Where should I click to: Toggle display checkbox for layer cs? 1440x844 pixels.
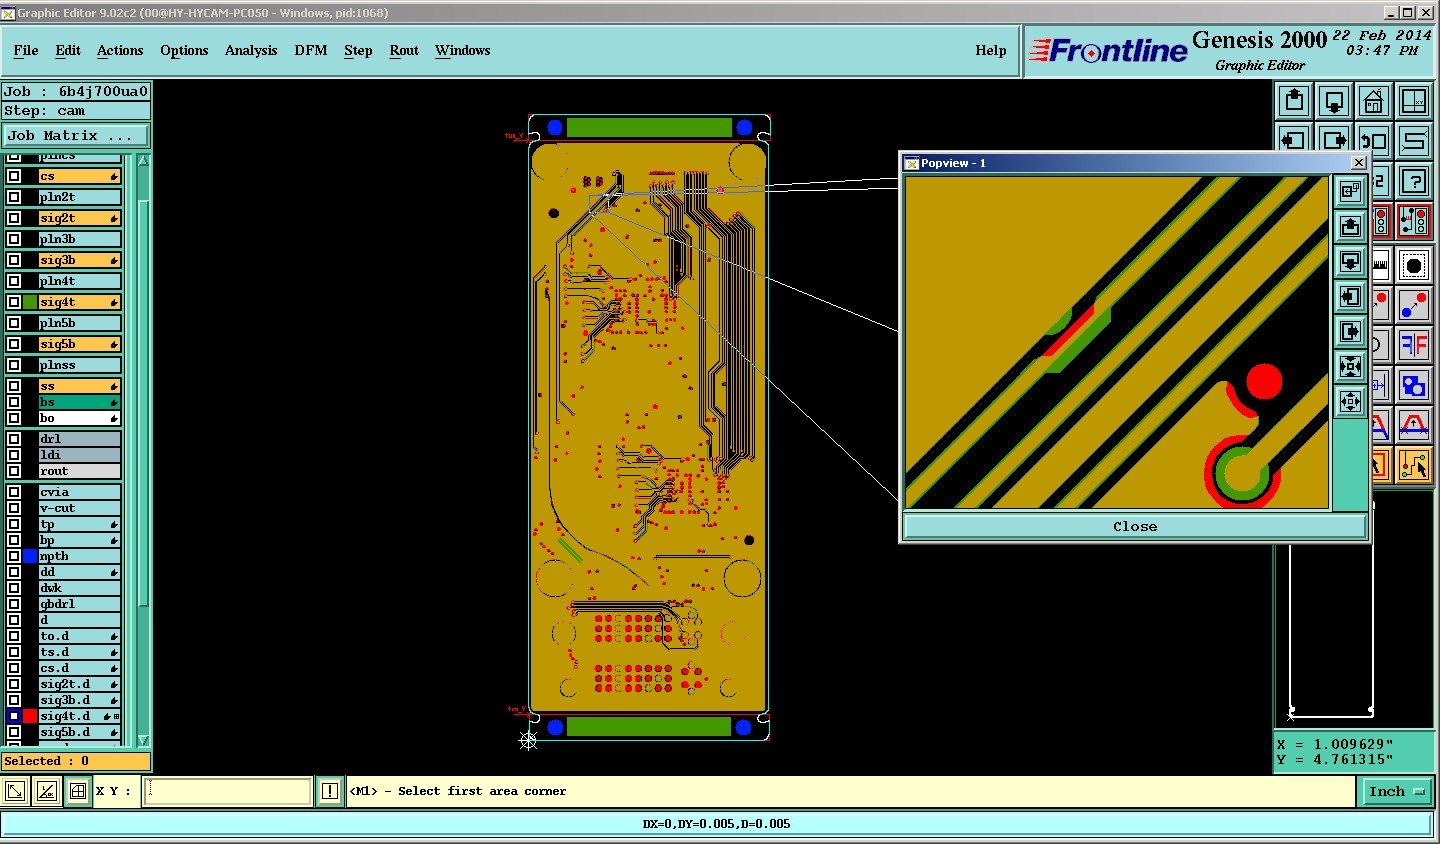pos(14,176)
